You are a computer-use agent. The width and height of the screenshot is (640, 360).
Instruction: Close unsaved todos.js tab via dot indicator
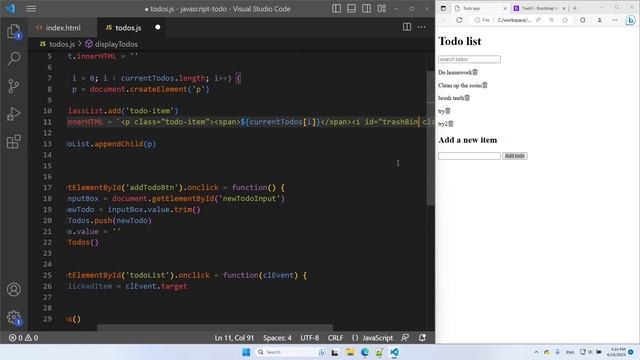coord(158,27)
